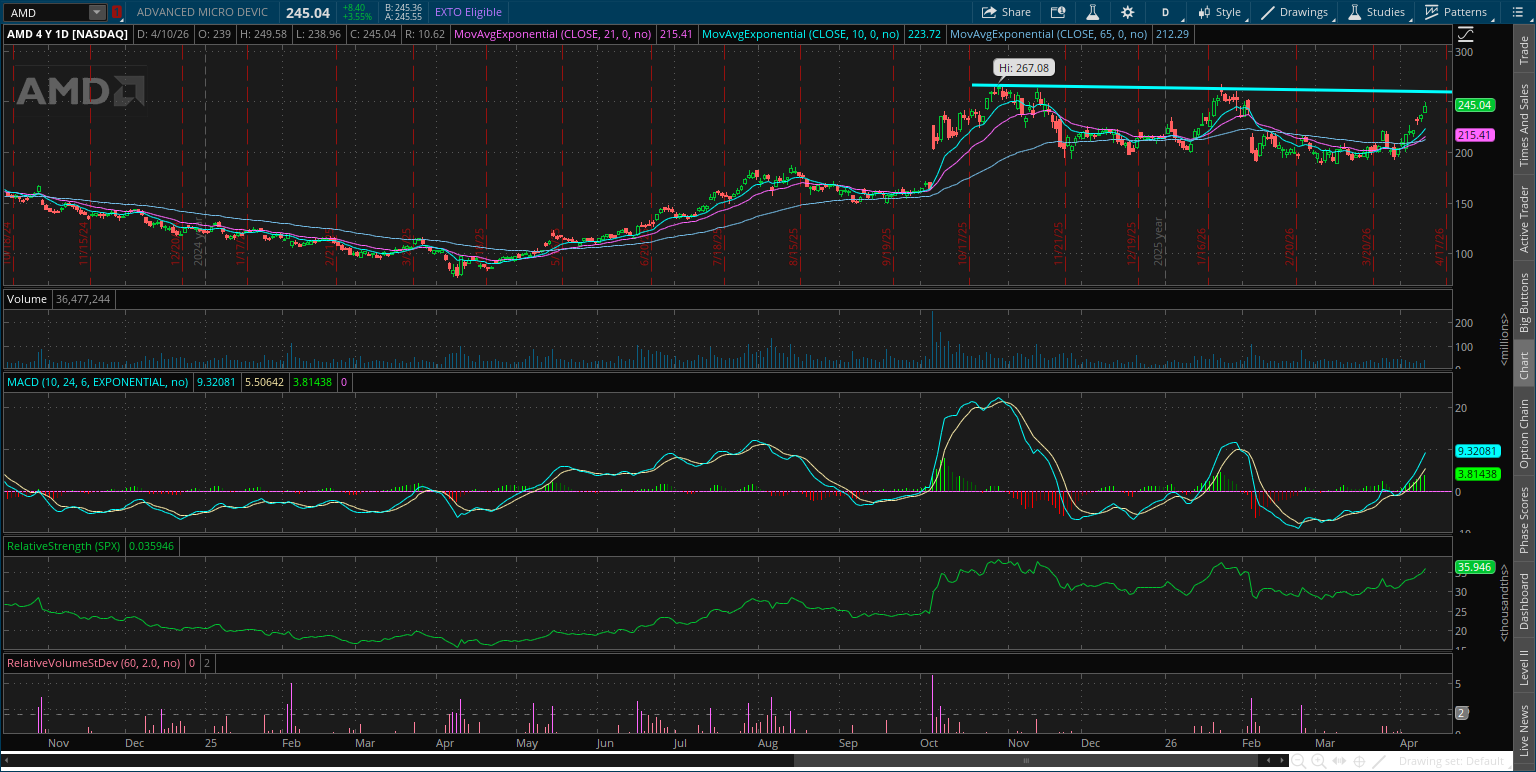The image size is (1536, 772).
Task: Click the last price 245.04 in header
Action: (307, 13)
